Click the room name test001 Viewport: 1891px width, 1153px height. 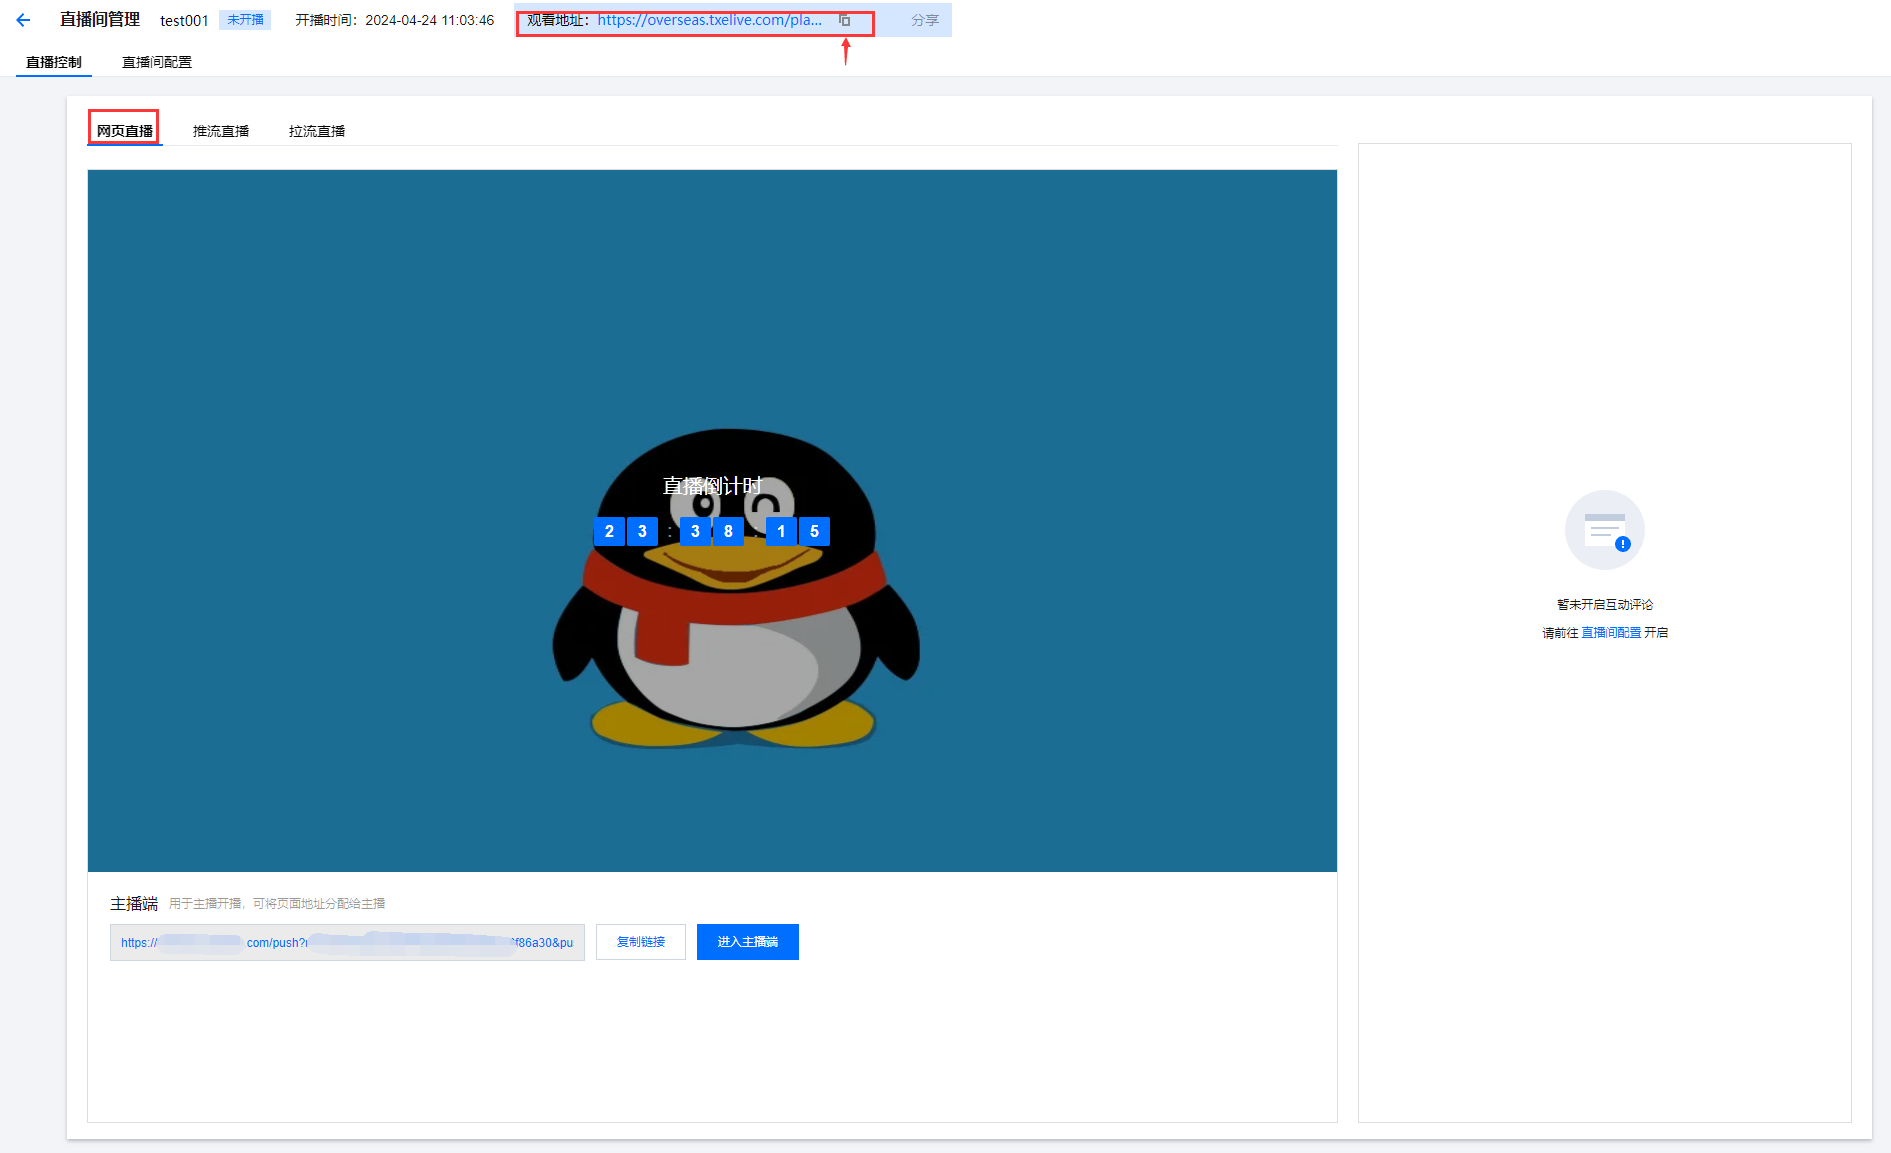(x=184, y=20)
